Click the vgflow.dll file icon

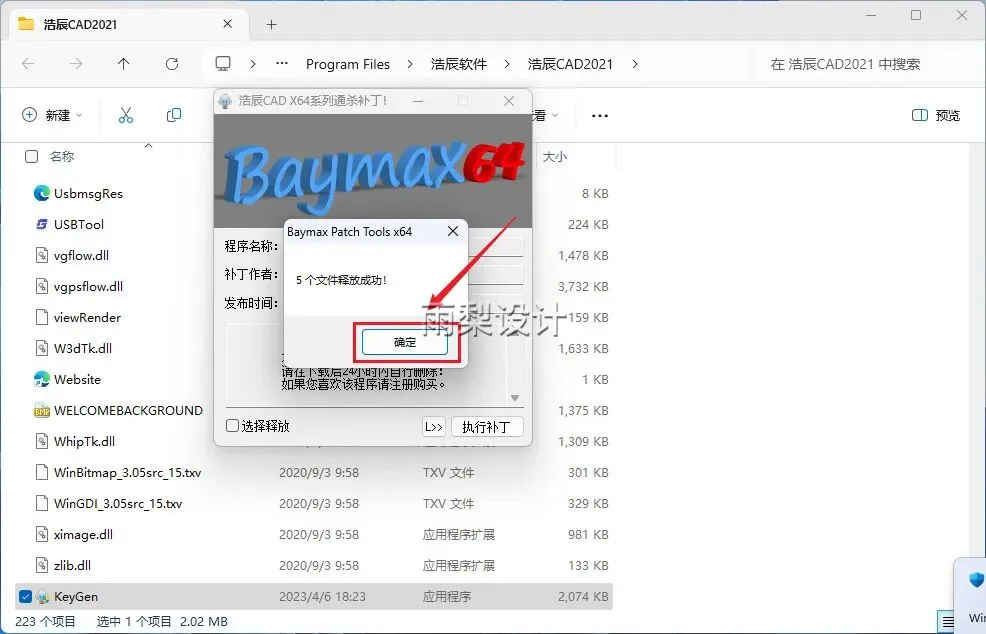pyautogui.click(x=42, y=255)
